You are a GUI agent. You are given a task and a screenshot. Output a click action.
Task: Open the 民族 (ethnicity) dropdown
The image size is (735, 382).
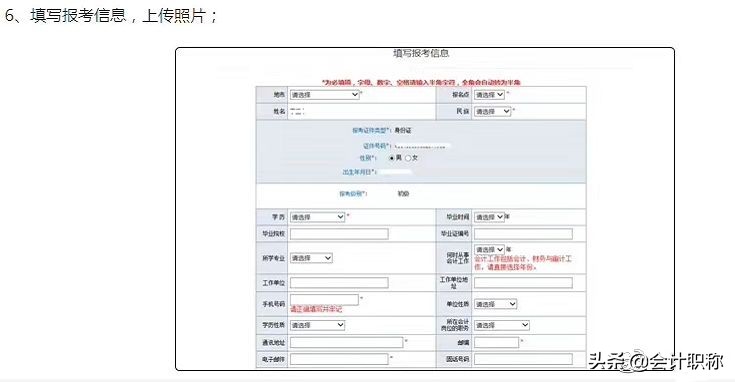(x=492, y=112)
